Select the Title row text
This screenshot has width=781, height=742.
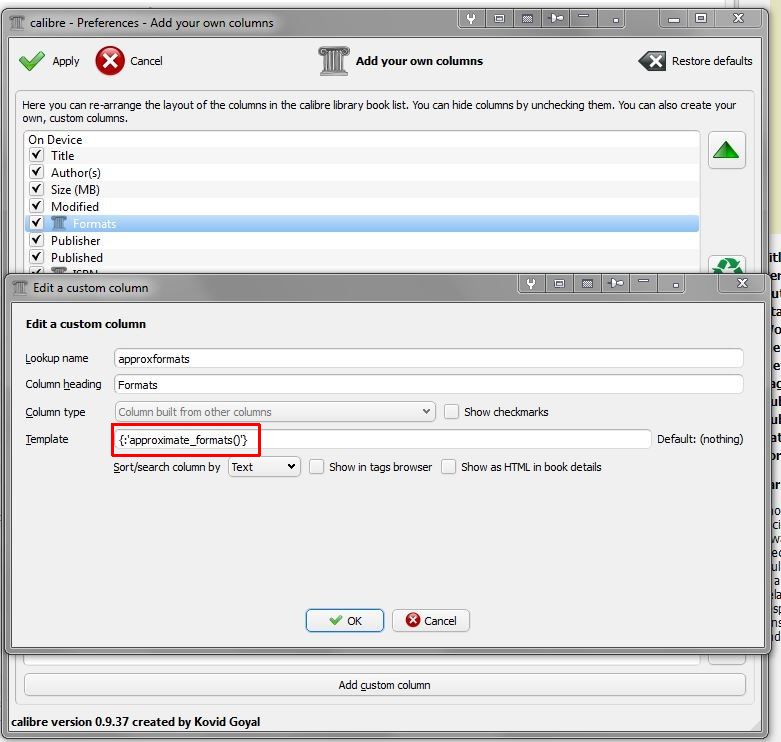point(62,156)
